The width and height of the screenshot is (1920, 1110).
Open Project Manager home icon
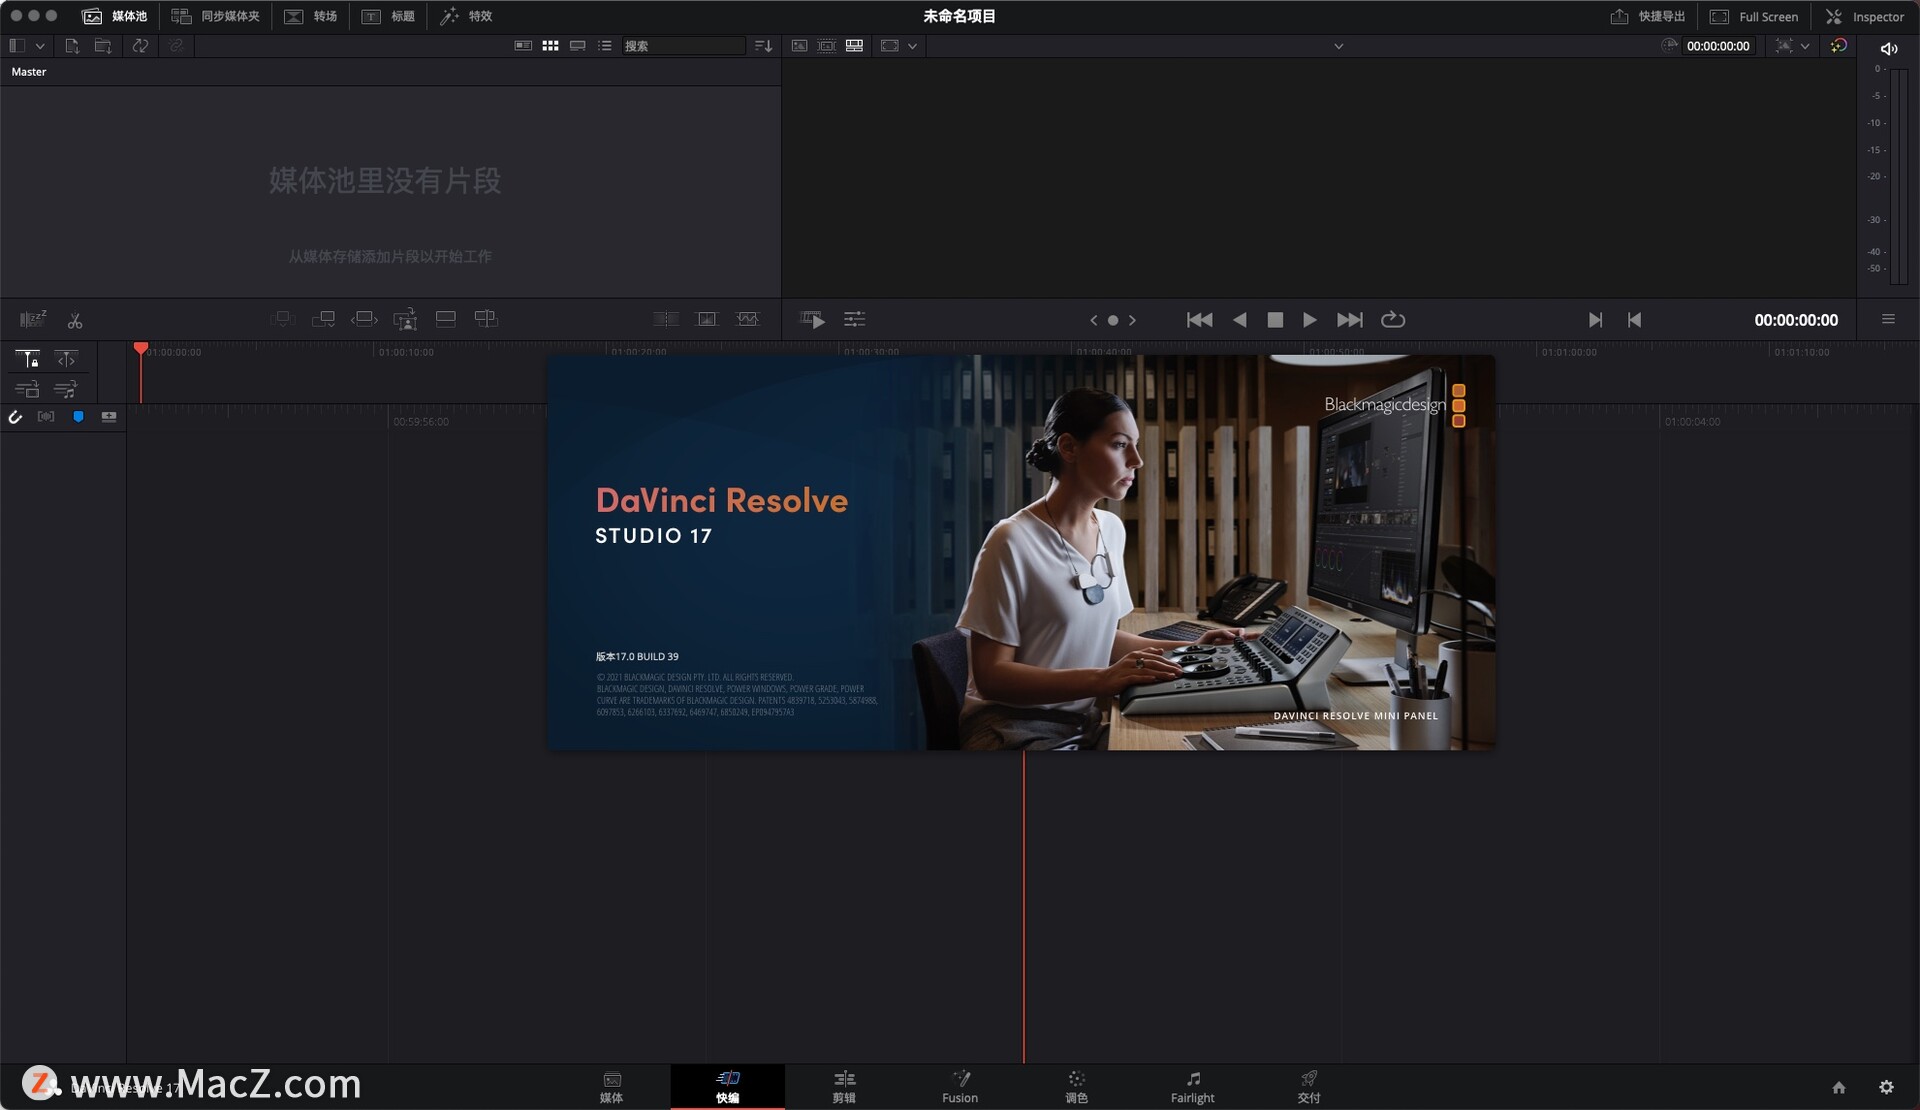[1839, 1087]
